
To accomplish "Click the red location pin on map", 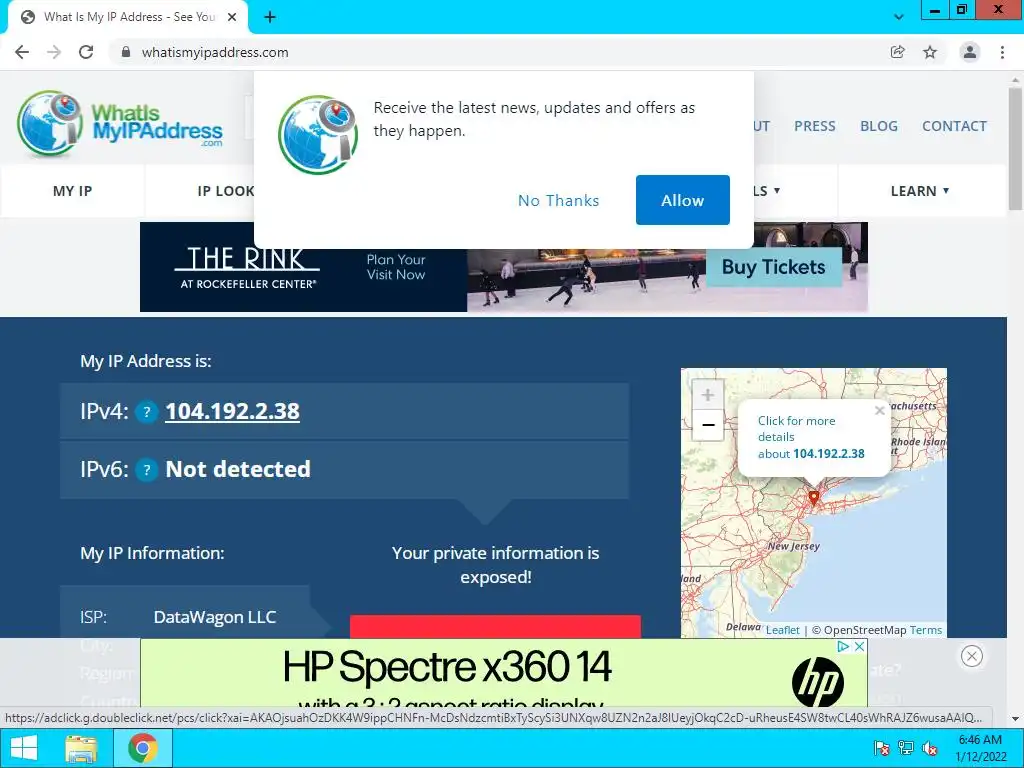I will pyautogui.click(x=814, y=498).
